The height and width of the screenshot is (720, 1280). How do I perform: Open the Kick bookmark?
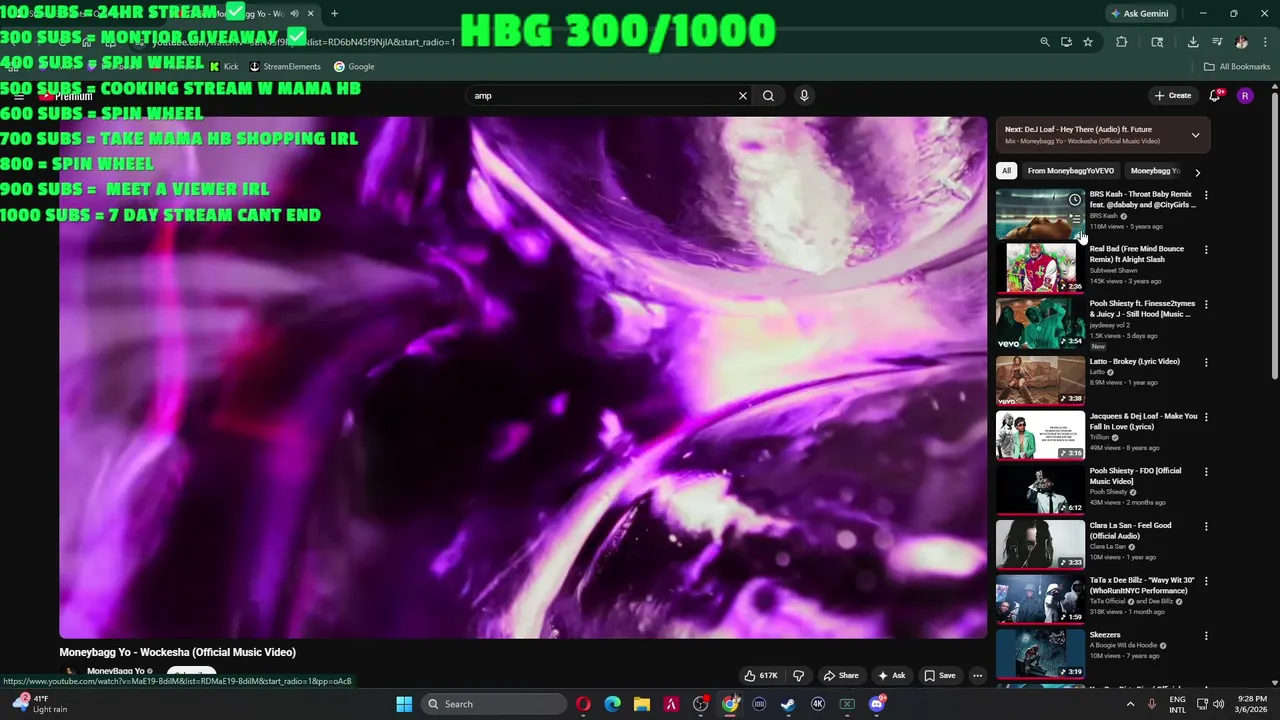pyautogui.click(x=224, y=67)
